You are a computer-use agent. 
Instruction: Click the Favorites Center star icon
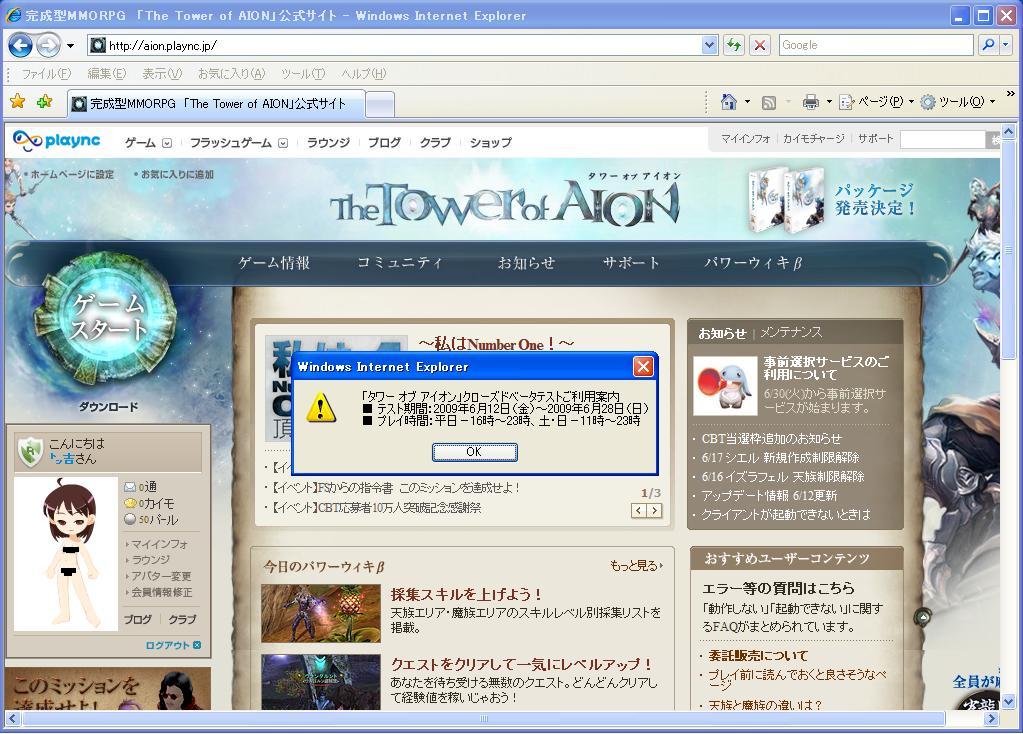(18, 102)
